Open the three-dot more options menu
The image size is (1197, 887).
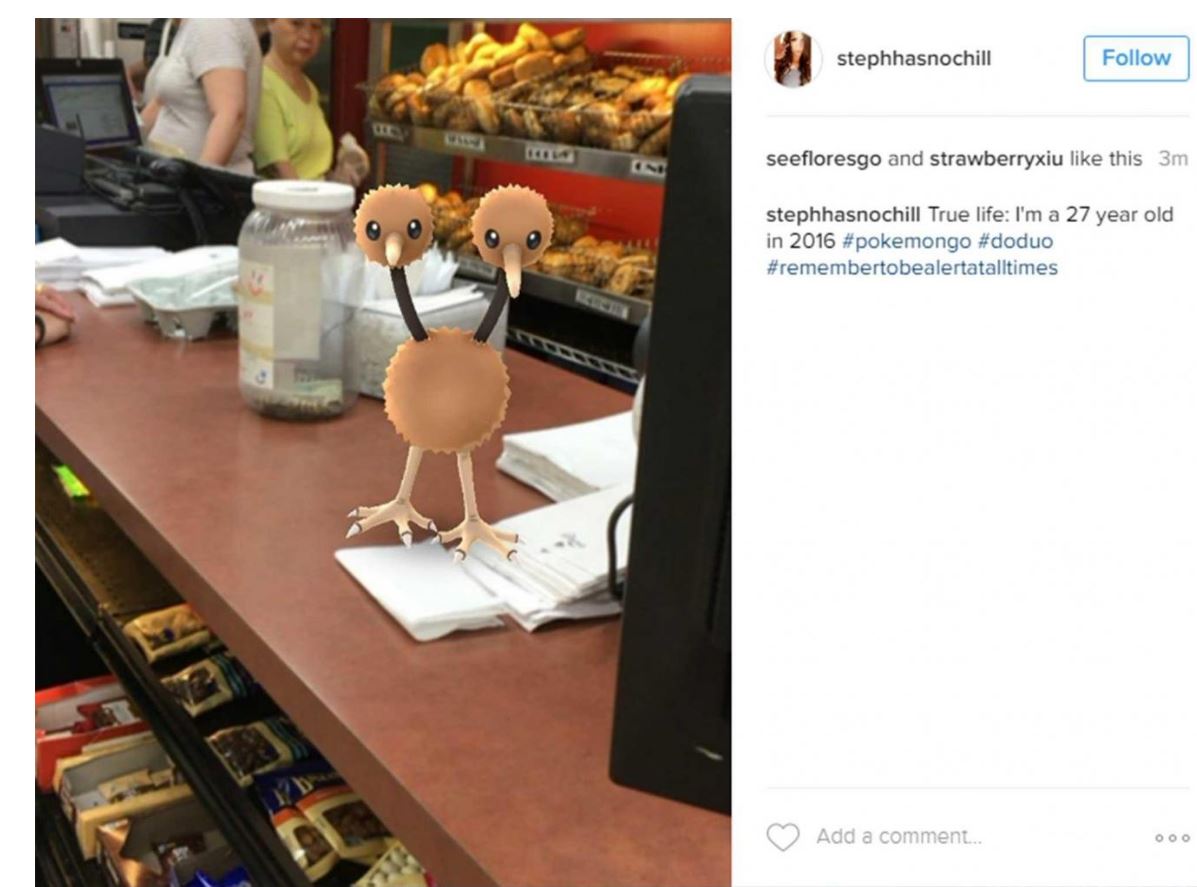tap(1172, 837)
